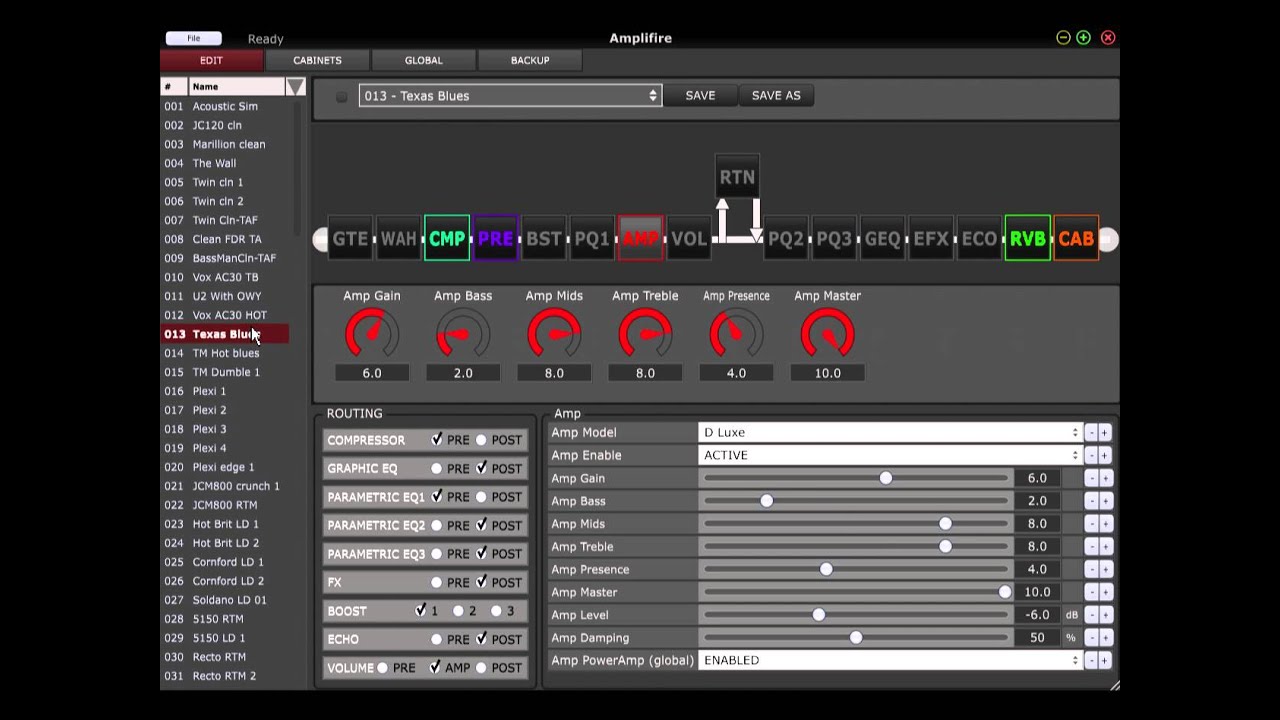Screen dimensions: 1280x720
Task: Select the PQ3 parametric EQ block
Action: click(x=834, y=239)
